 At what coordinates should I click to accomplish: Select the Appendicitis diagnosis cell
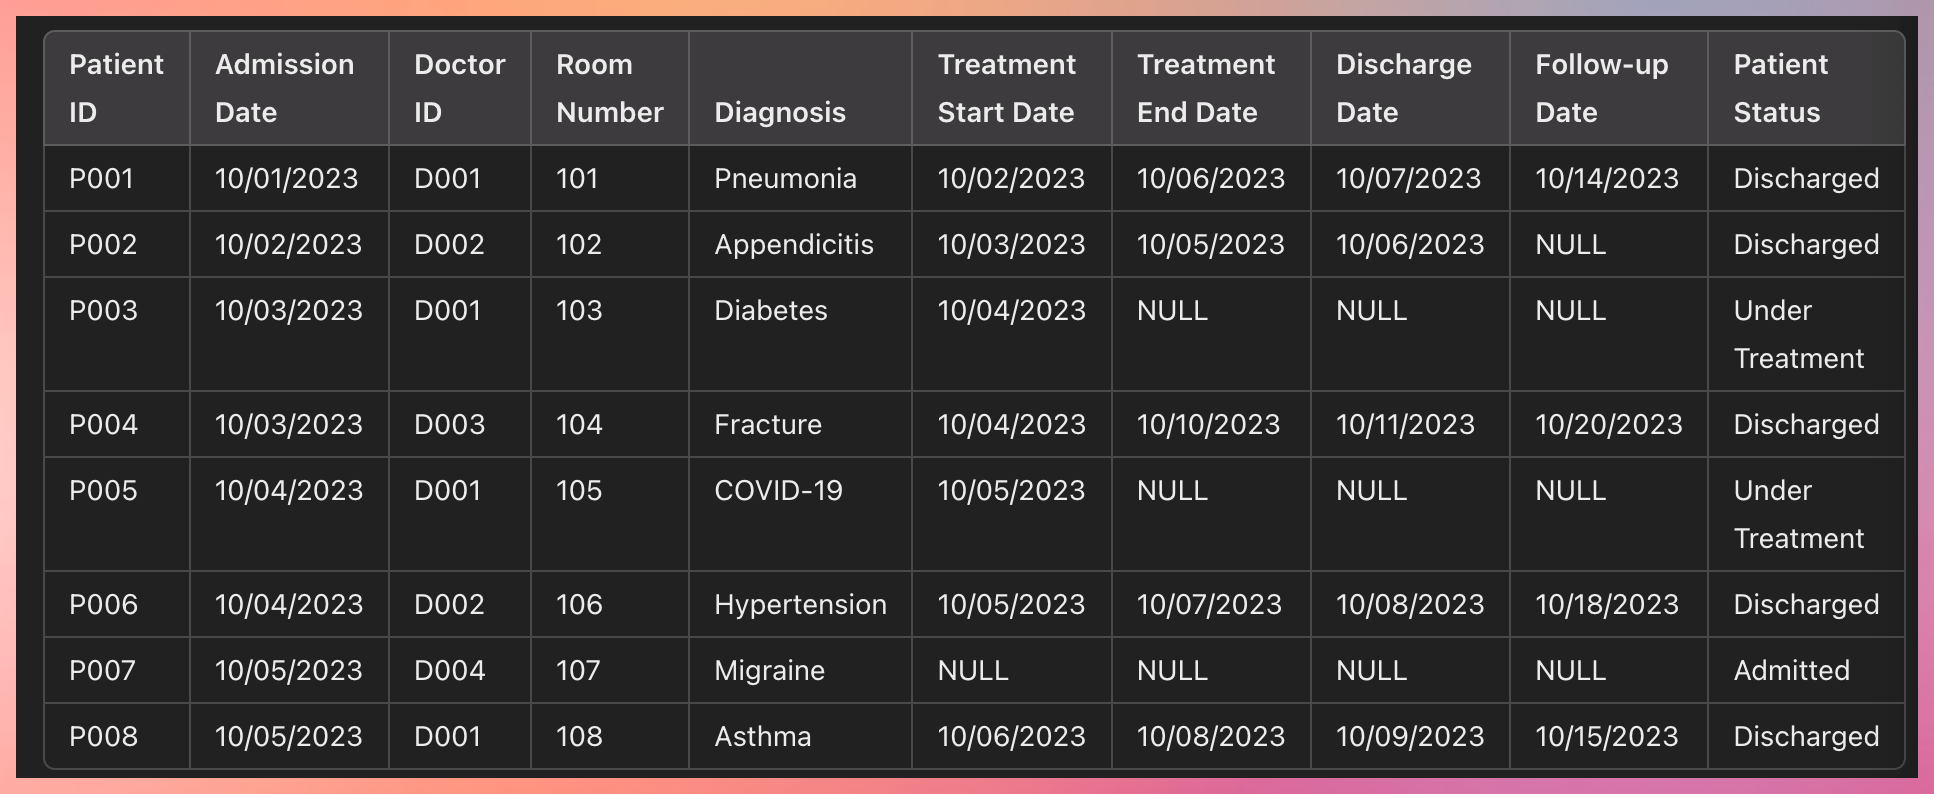pyautogui.click(x=793, y=244)
